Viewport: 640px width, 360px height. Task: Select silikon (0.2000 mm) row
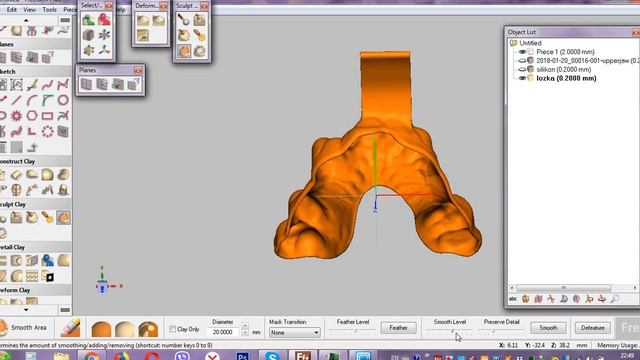563,69
